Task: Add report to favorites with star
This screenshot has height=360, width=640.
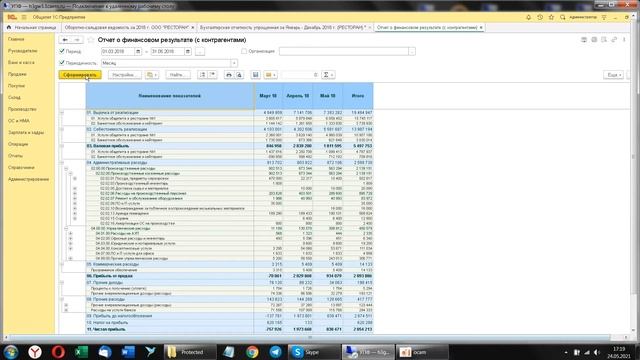Action: [x=91, y=40]
